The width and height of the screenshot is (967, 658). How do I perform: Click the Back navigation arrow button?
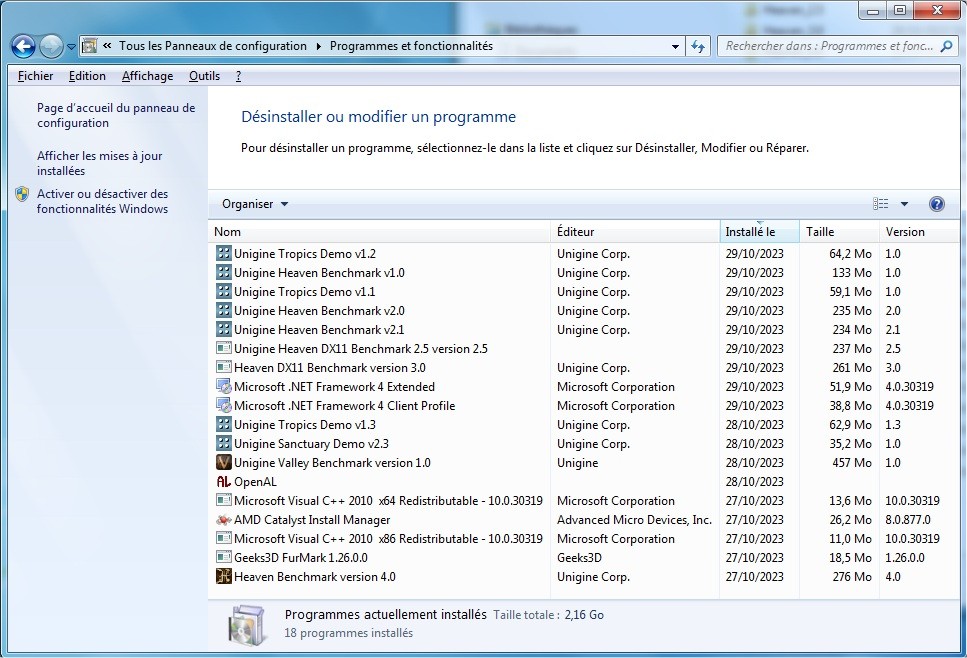tap(23, 46)
